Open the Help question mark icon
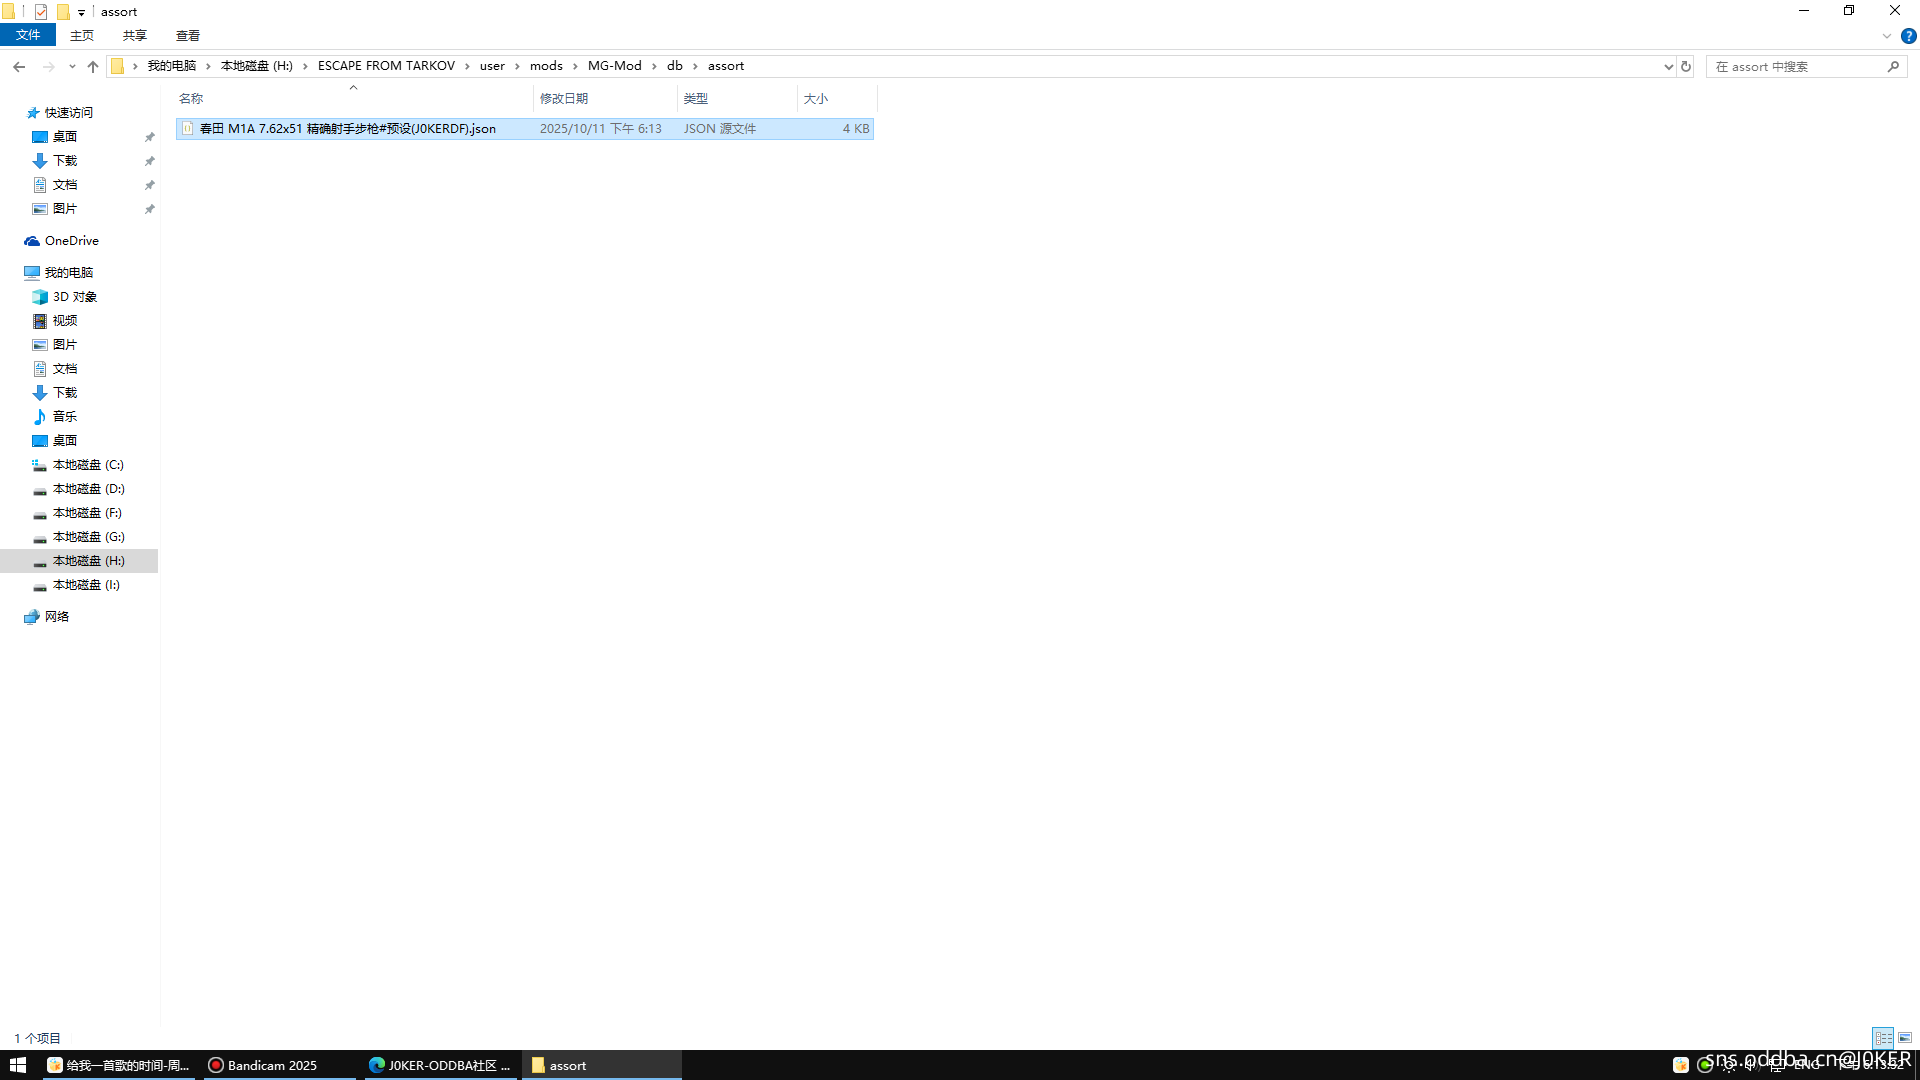This screenshot has width=1920, height=1080. pyautogui.click(x=1908, y=36)
